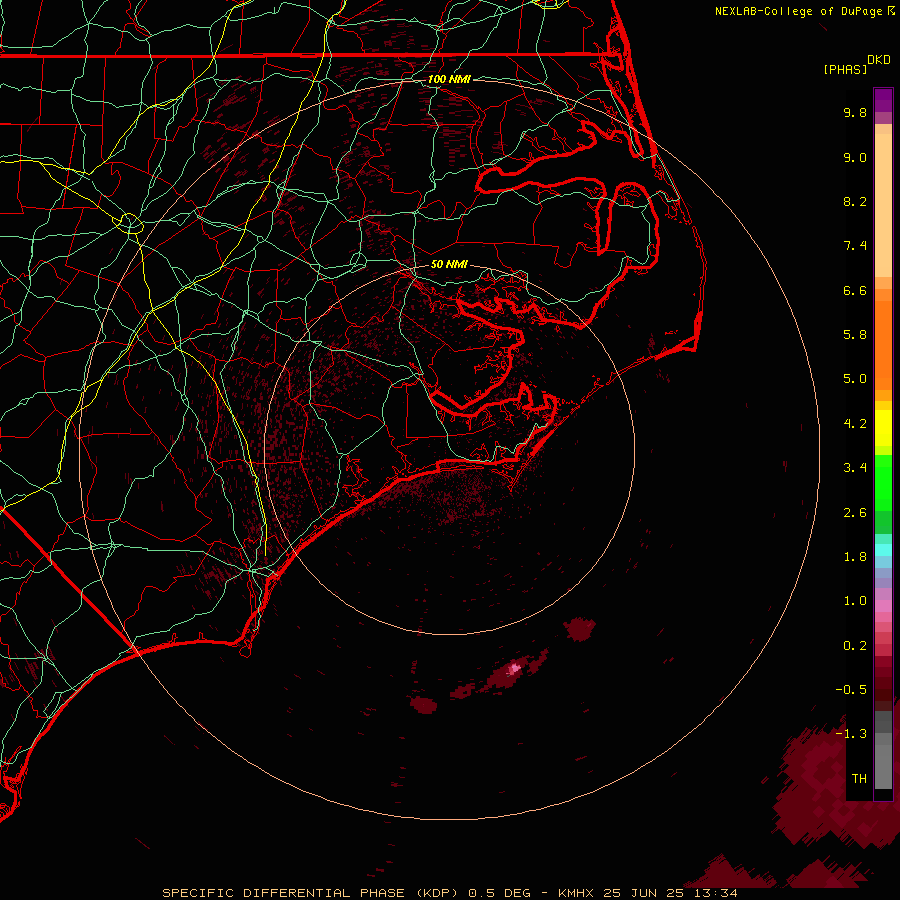
Task: Click the bright green segment of the color bar
Action: (x=883, y=482)
